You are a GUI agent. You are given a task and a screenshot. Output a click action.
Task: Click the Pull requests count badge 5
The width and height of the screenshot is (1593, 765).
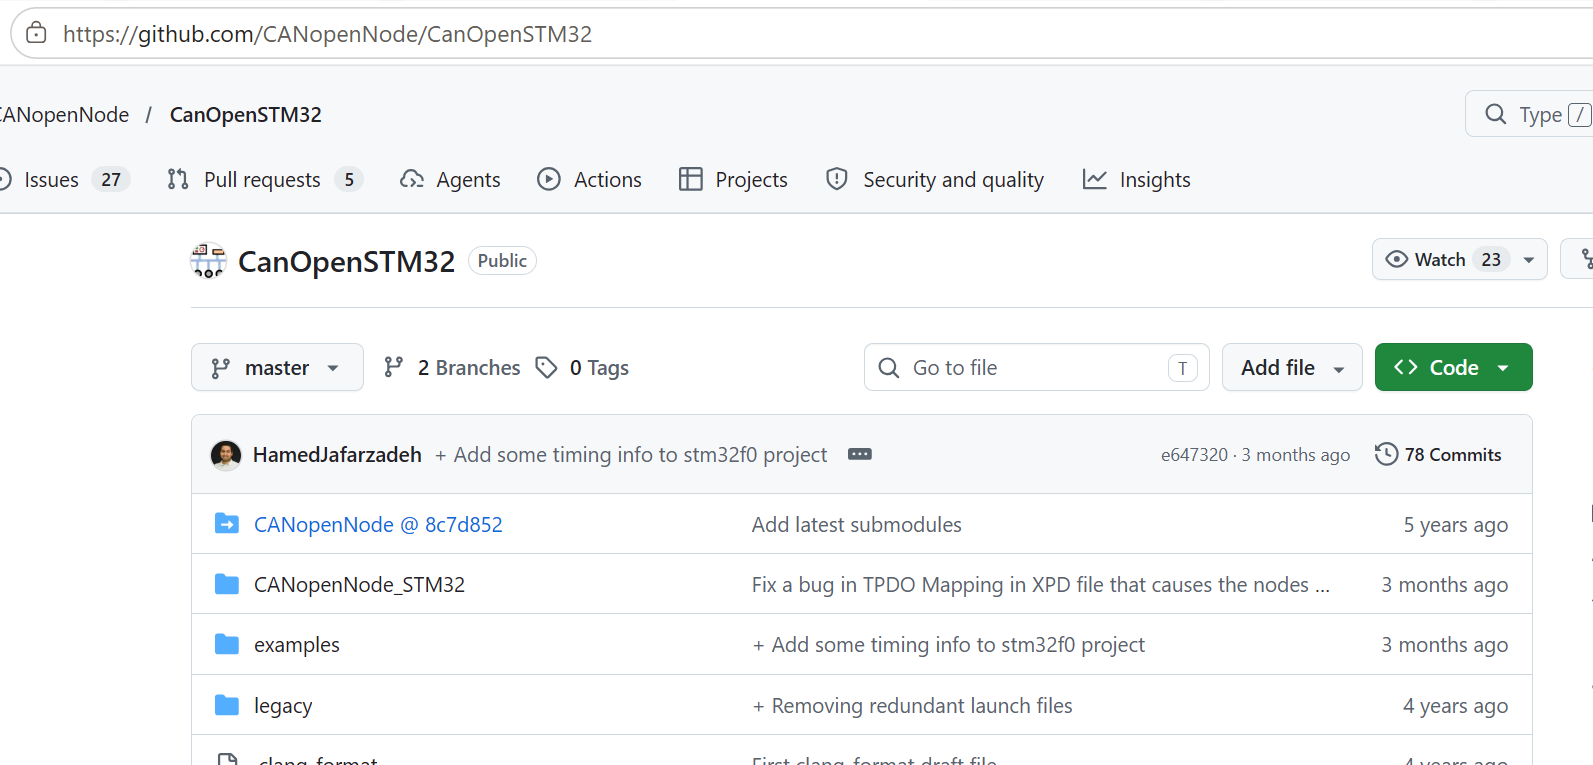click(x=349, y=180)
